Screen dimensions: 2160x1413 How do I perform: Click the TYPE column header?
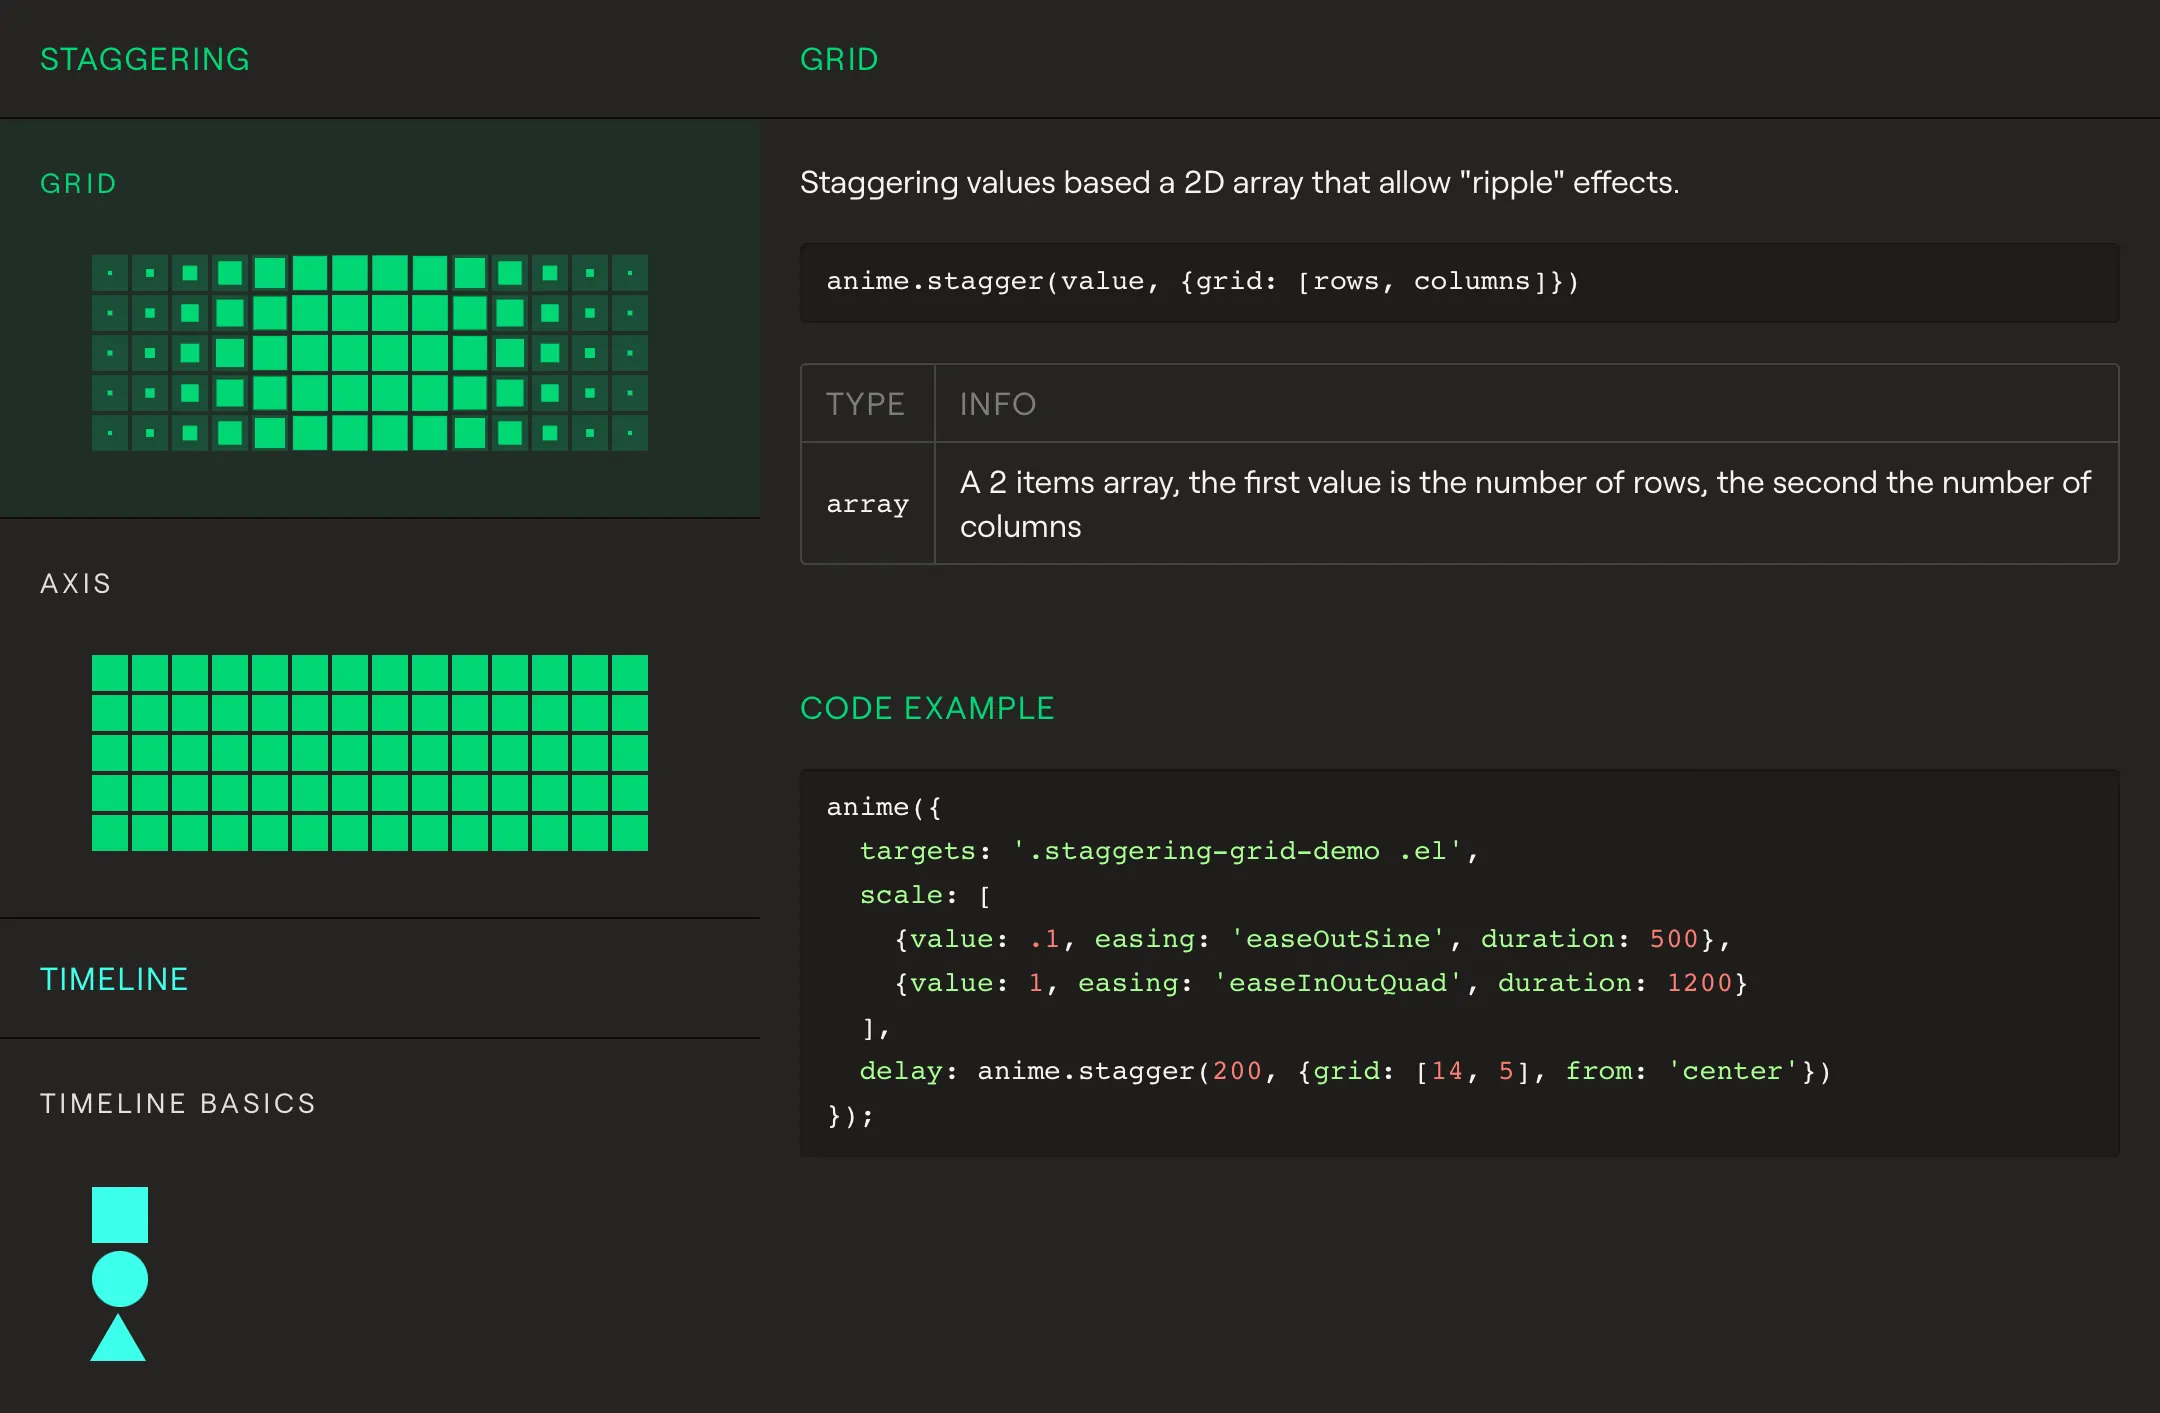click(x=866, y=404)
